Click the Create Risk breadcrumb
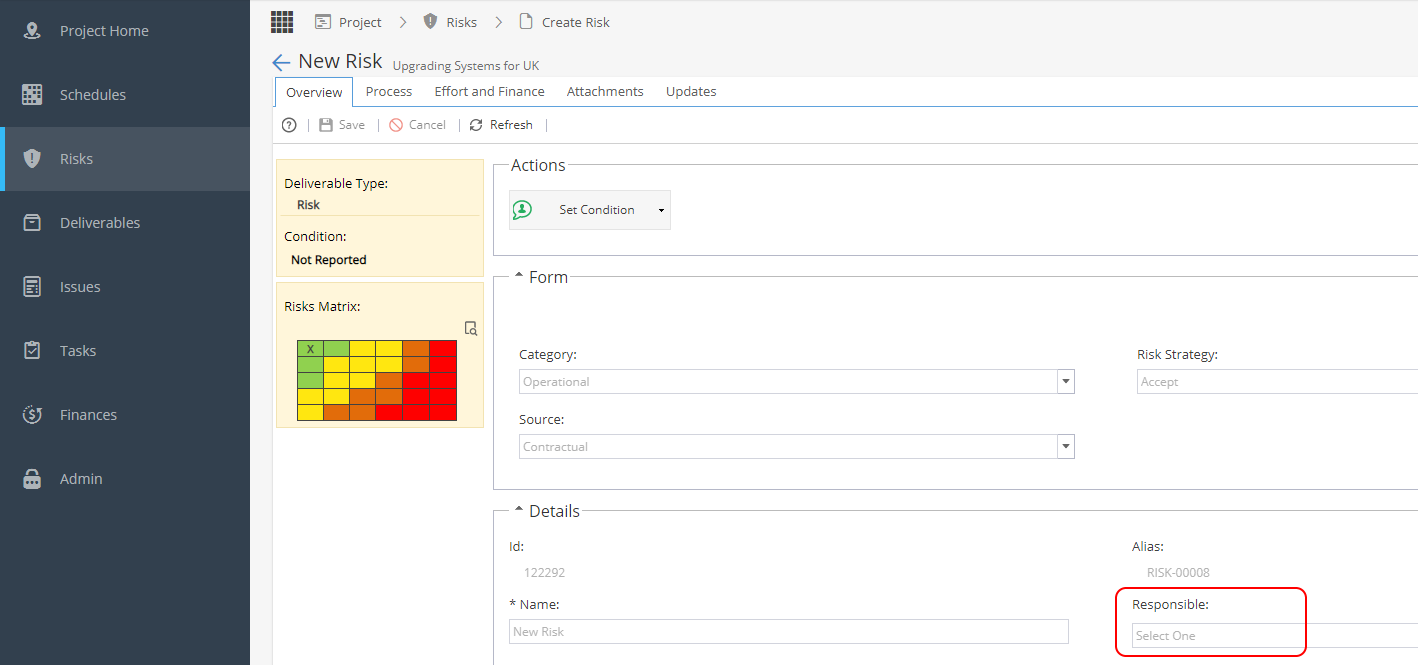 click(576, 22)
